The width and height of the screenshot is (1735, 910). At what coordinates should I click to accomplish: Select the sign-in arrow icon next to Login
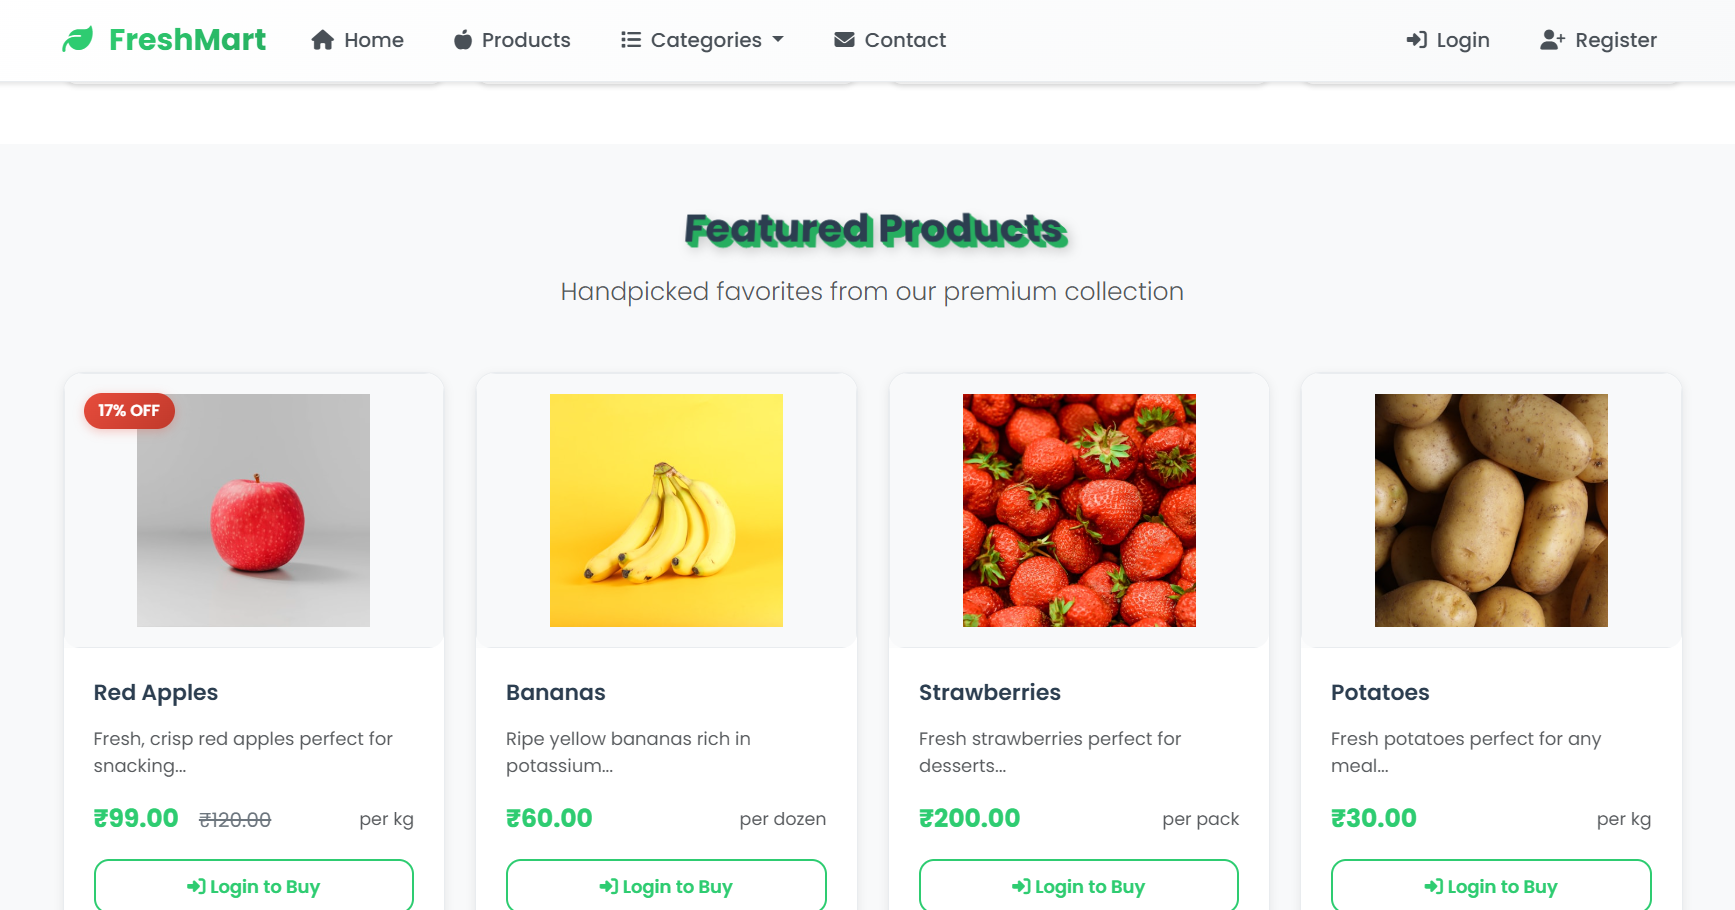[1417, 40]
